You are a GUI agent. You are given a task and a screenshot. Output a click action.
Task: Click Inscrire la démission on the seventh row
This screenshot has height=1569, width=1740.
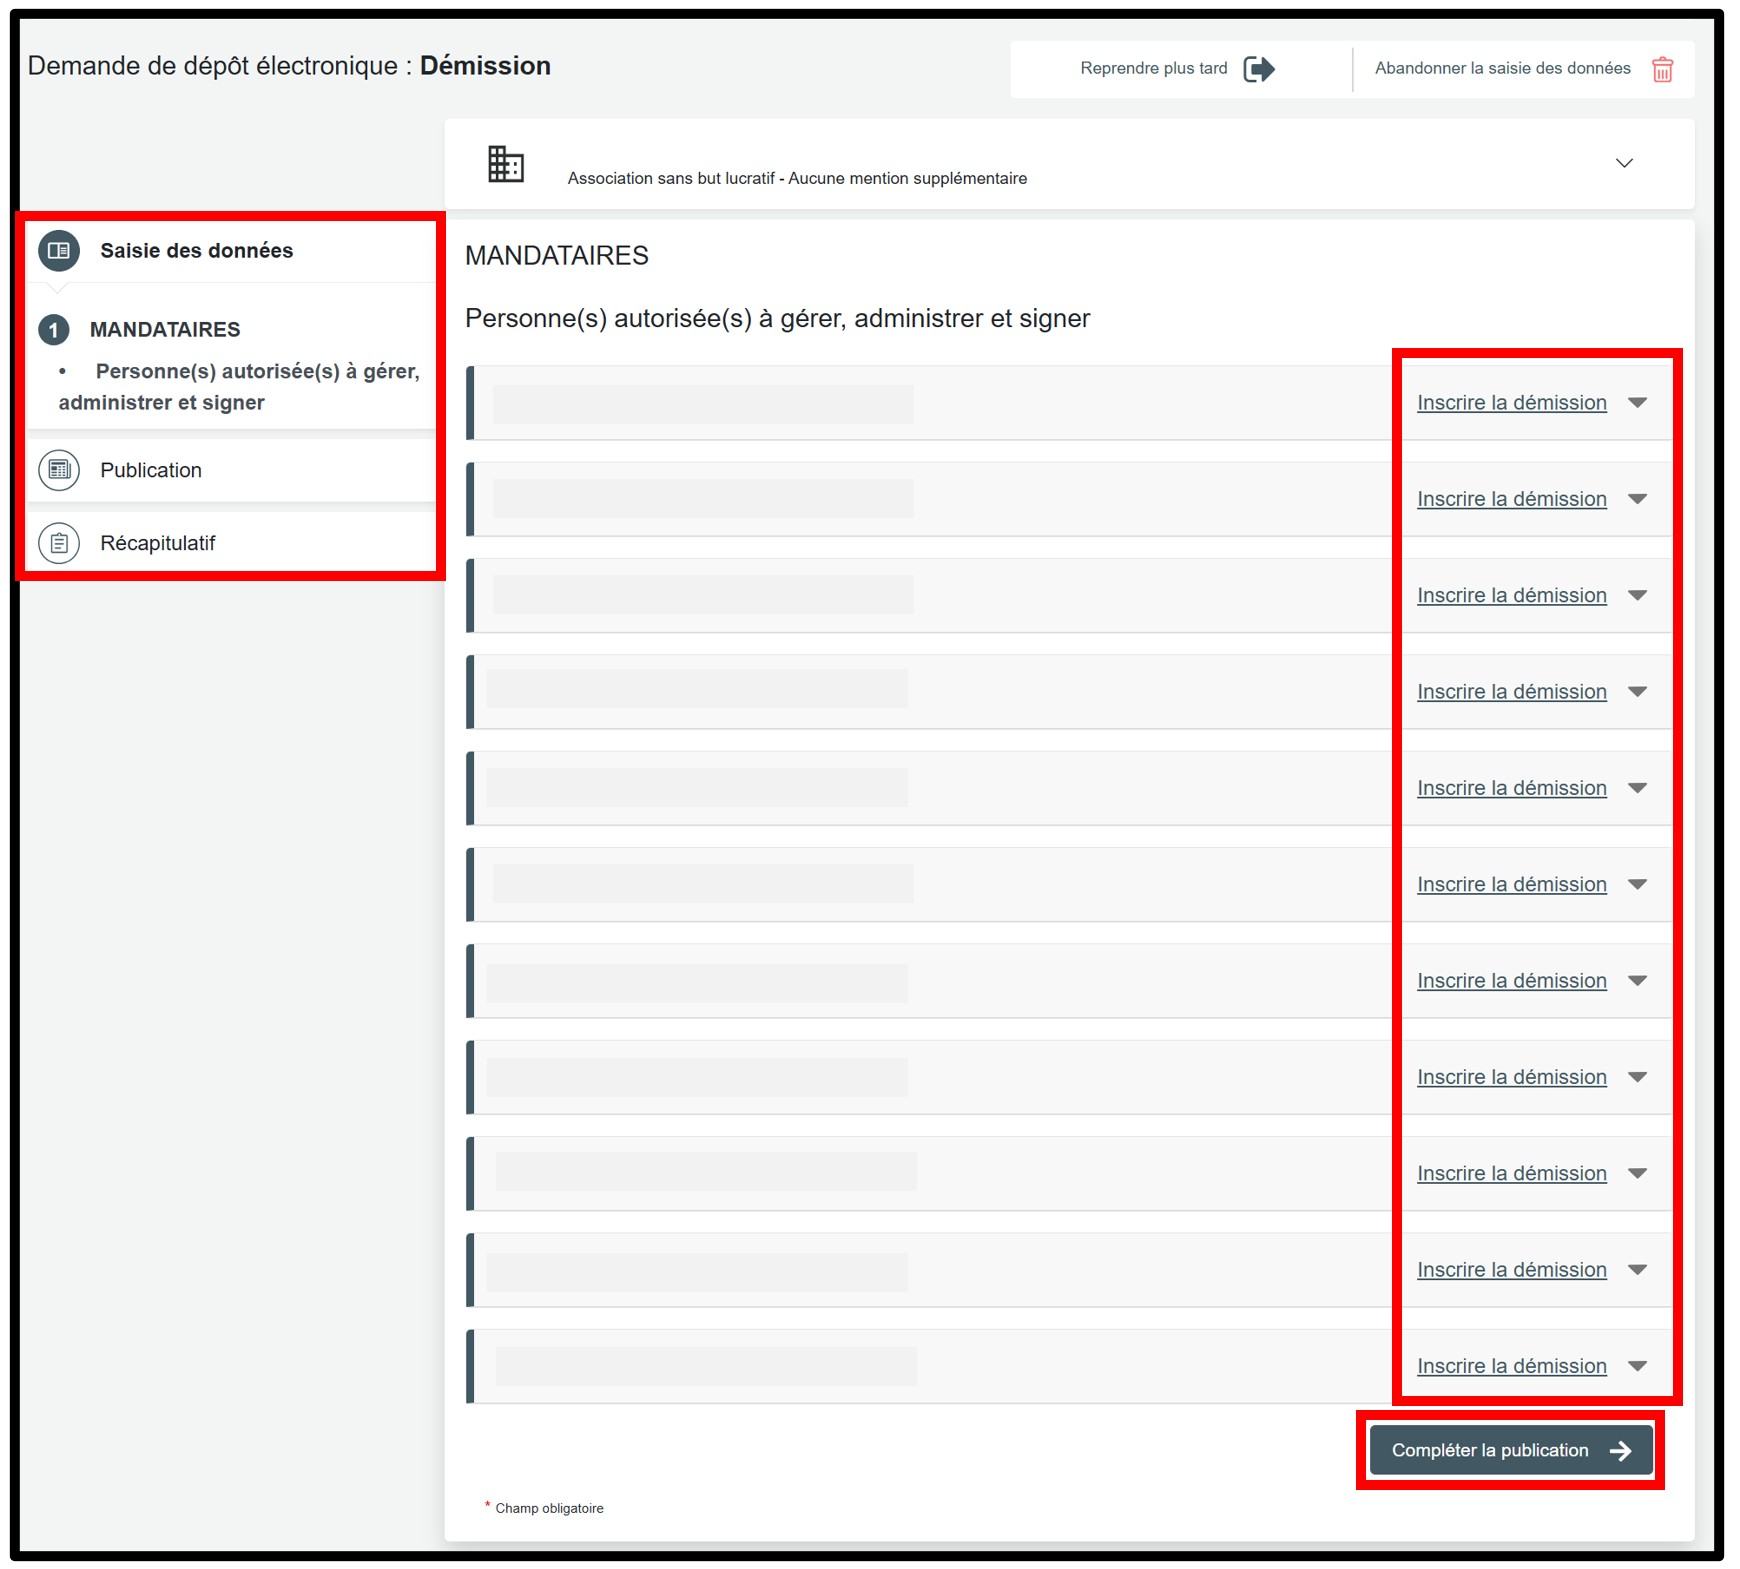(x=1511, y=981)
